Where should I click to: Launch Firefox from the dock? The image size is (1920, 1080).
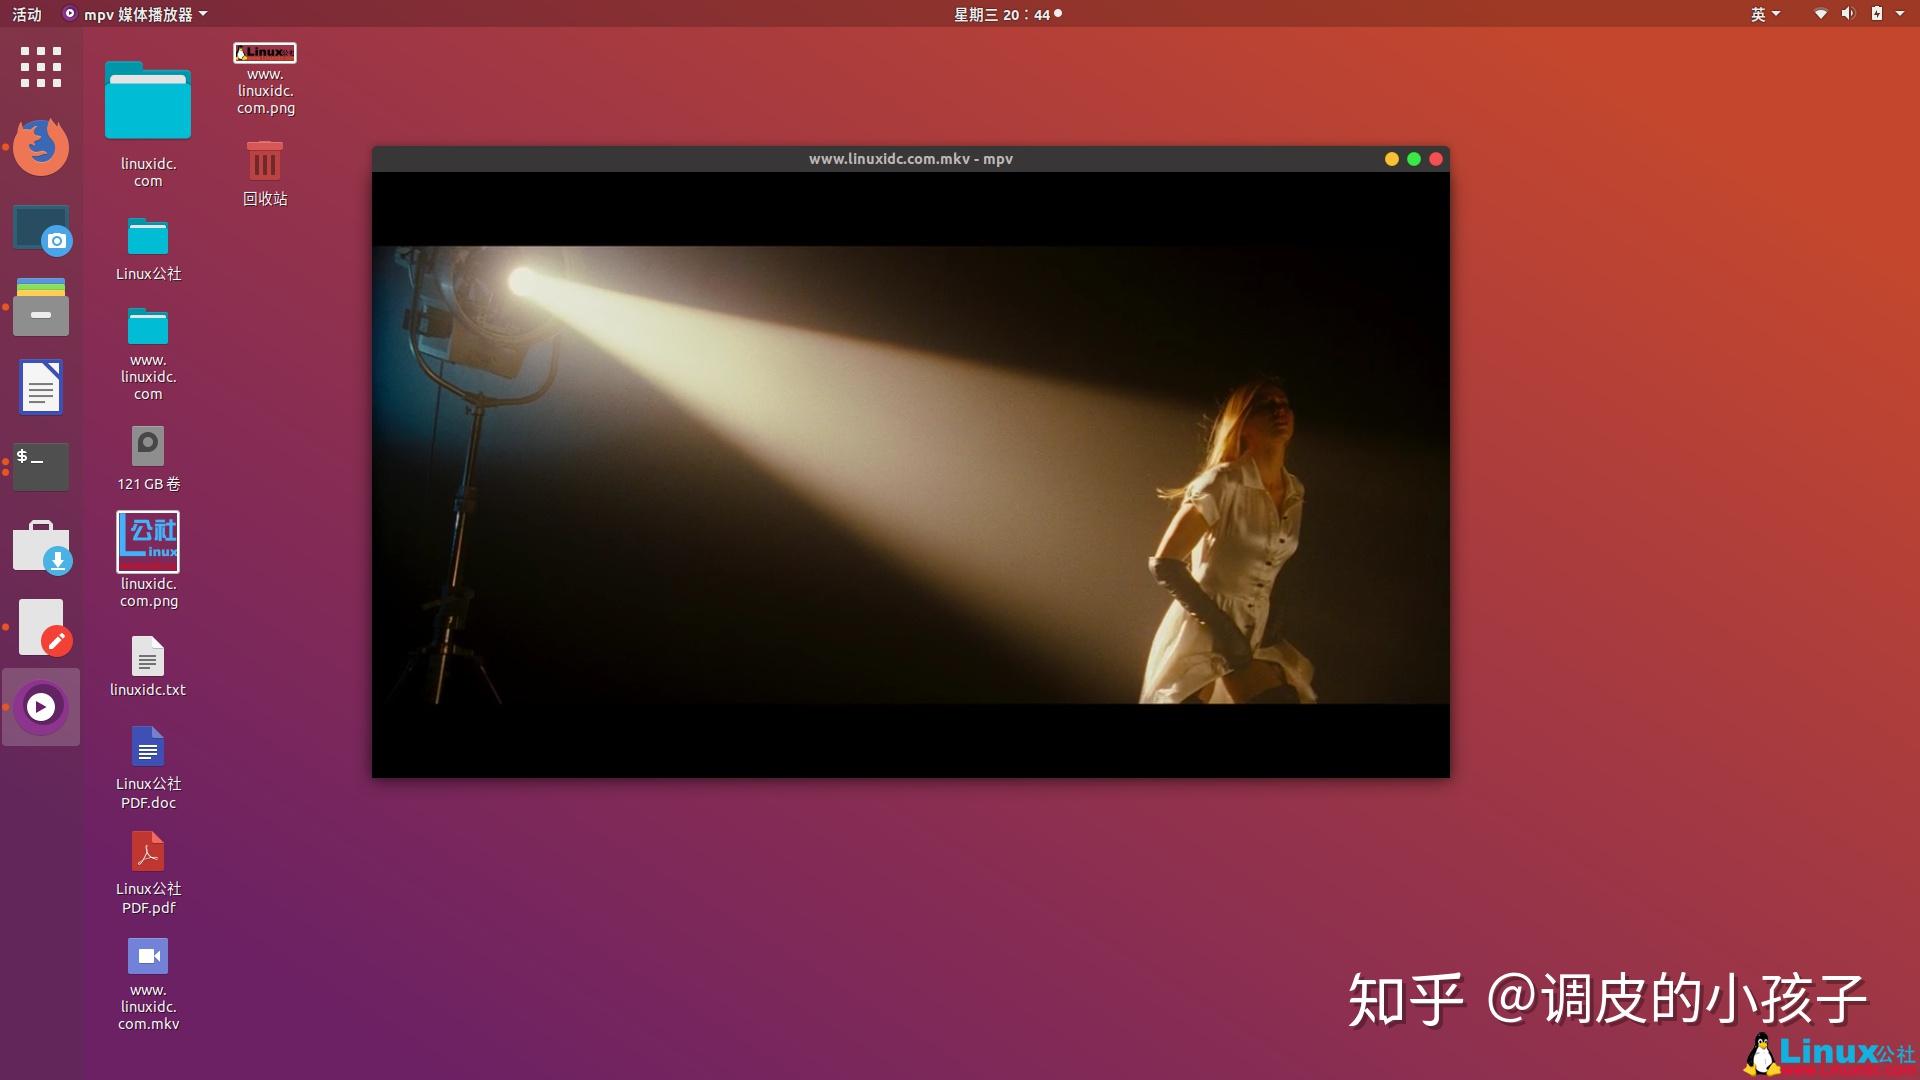tap(40, 146)
